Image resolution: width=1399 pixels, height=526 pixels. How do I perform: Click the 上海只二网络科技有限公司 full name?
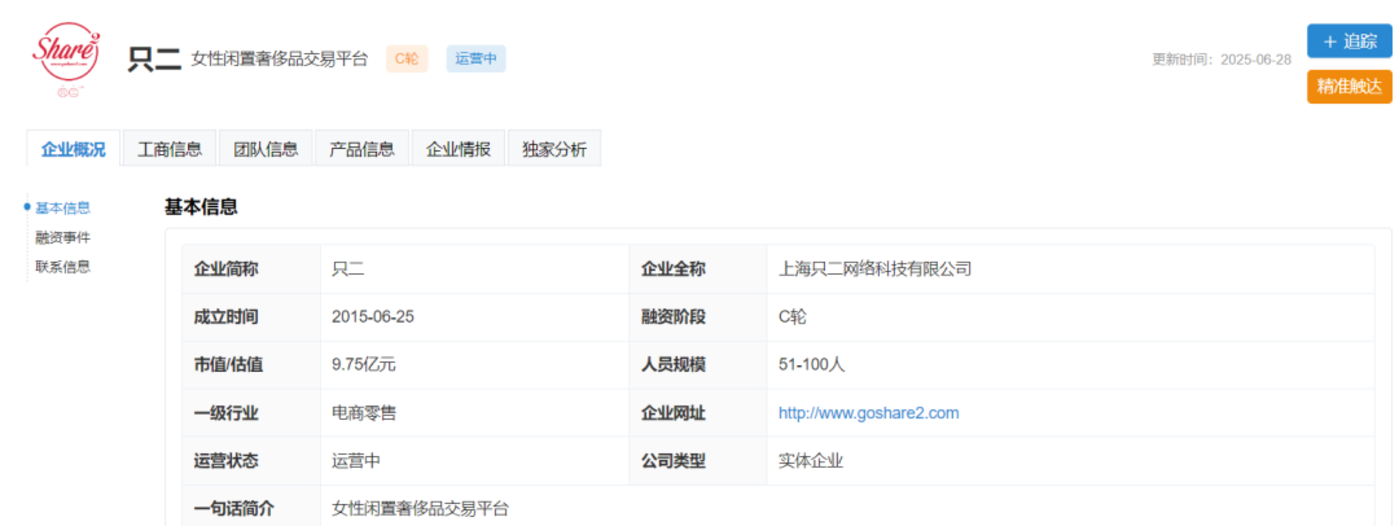875,269
